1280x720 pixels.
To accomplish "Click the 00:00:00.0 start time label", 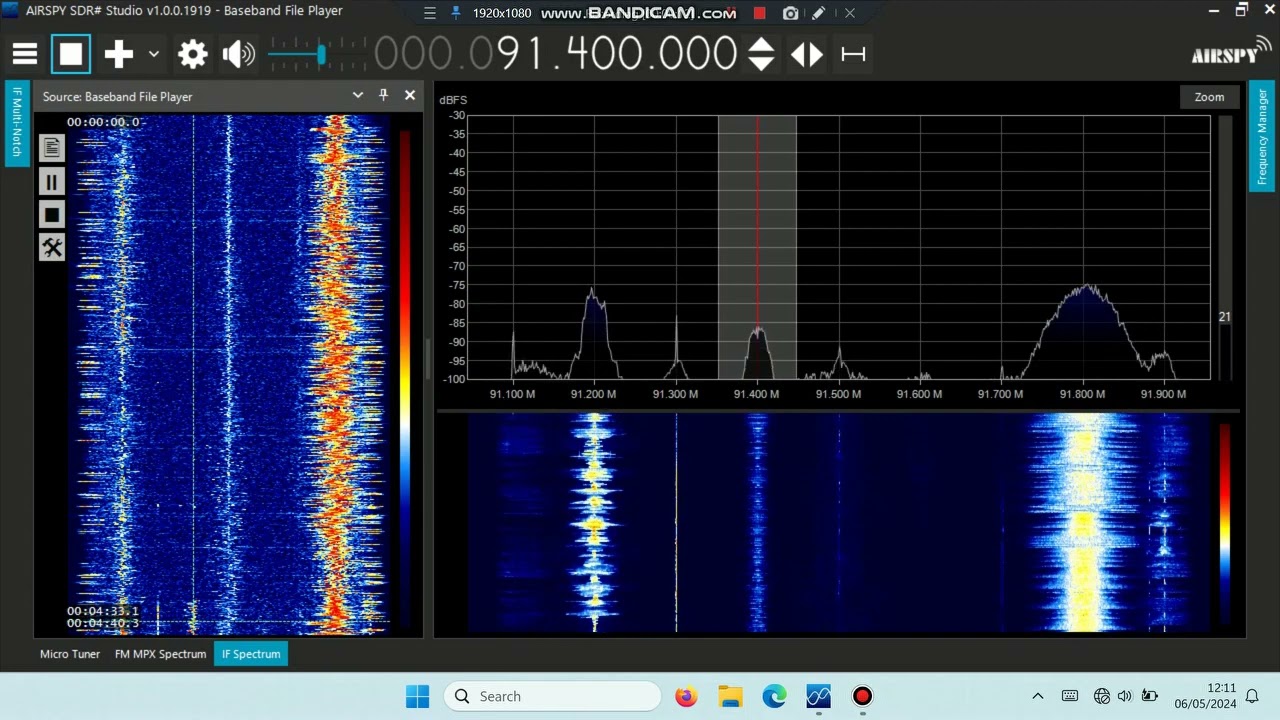I will pyautogui.click(x=103, y=122).
